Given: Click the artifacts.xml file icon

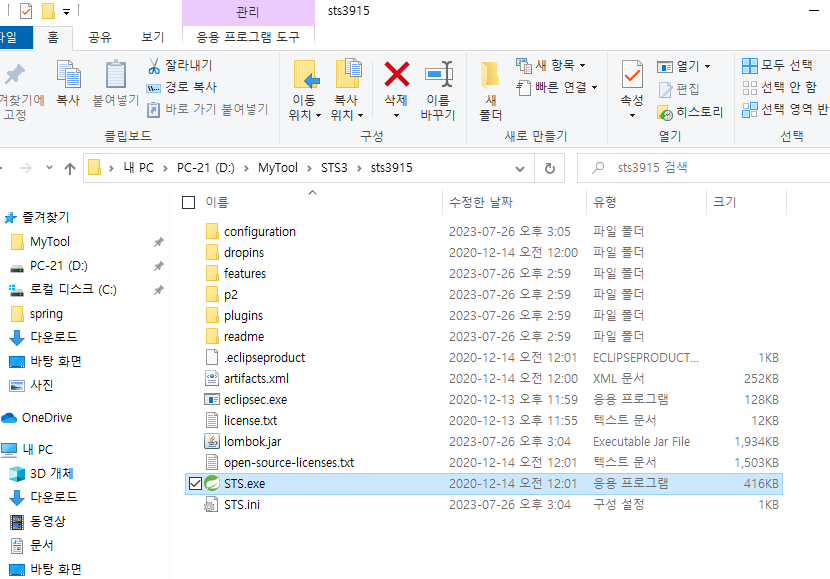Looking at the screenshot, I should coord(212,378).
